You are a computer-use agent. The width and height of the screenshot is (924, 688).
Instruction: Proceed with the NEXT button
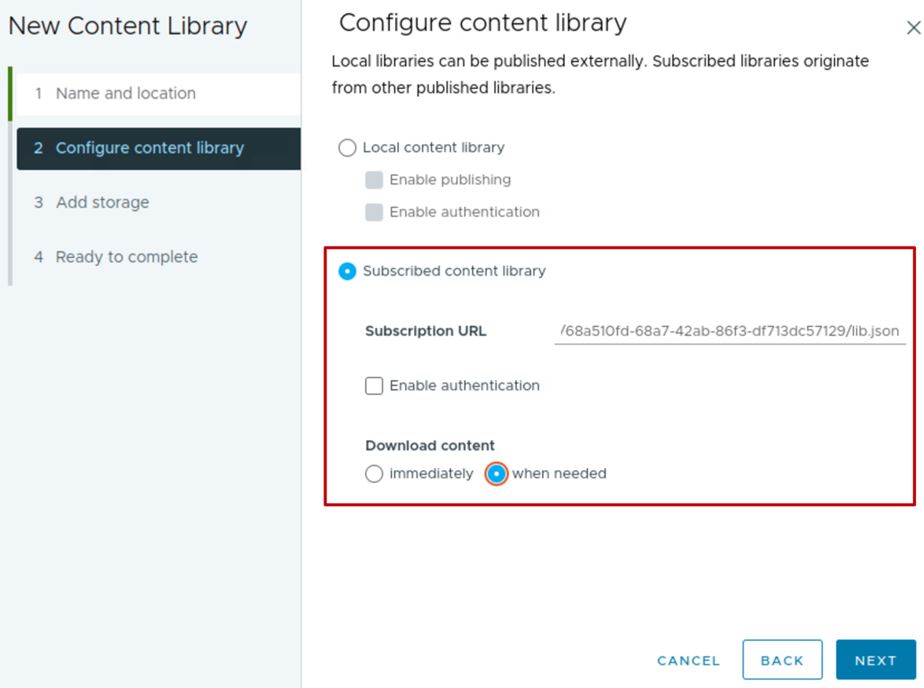(x=875, y=660)
